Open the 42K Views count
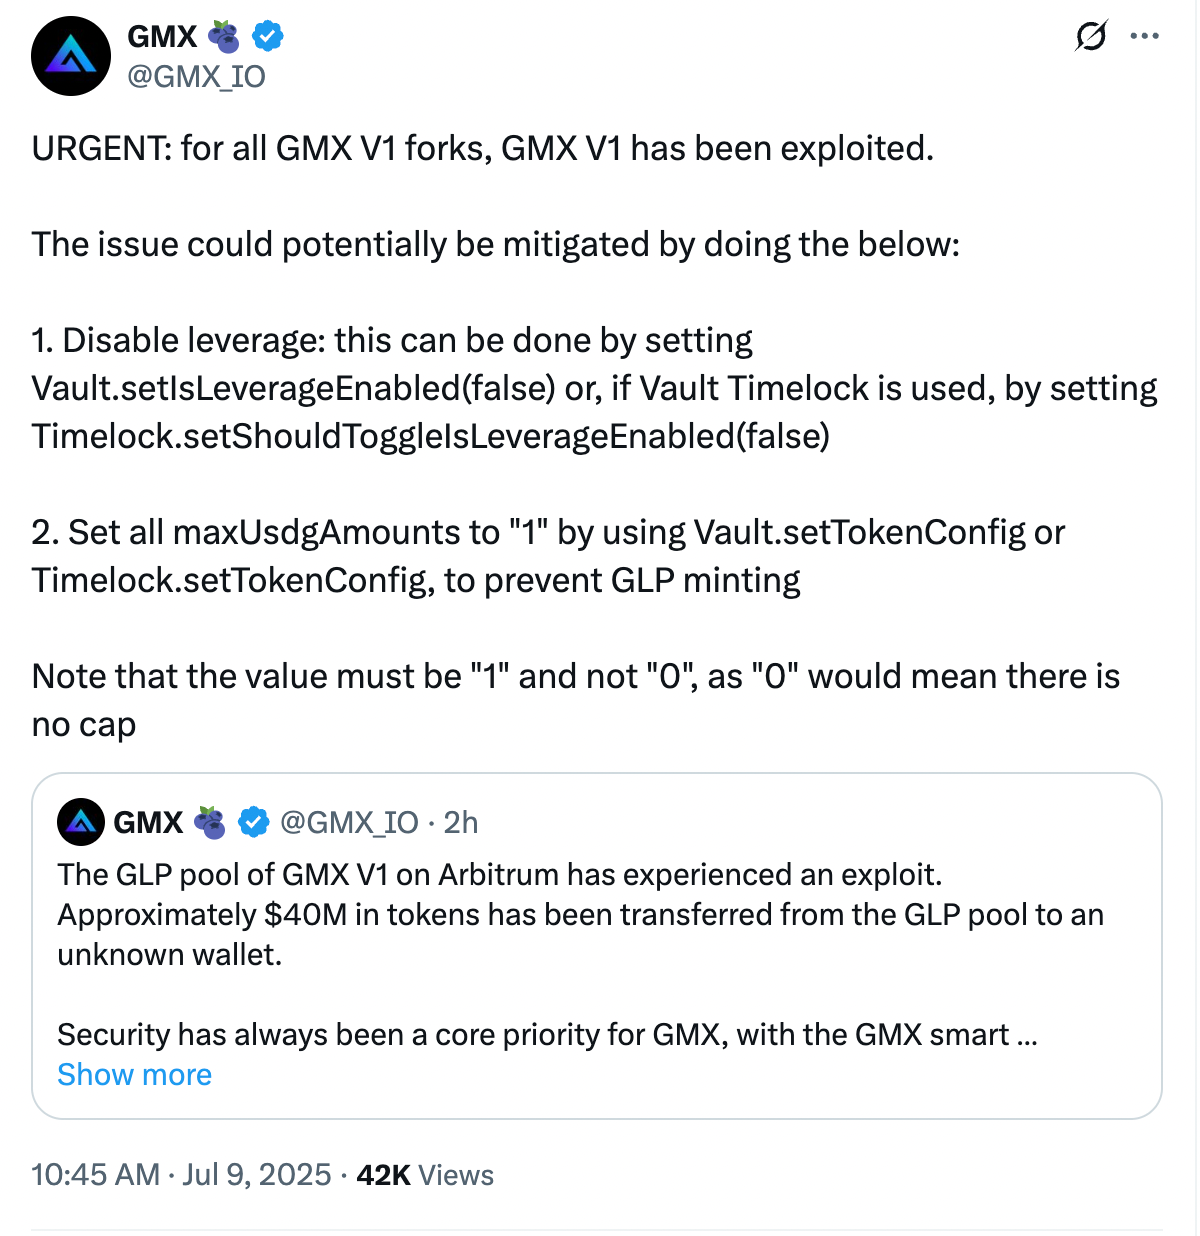The height and width of the screenshot is (1236, 1200). coord(425,1174)
